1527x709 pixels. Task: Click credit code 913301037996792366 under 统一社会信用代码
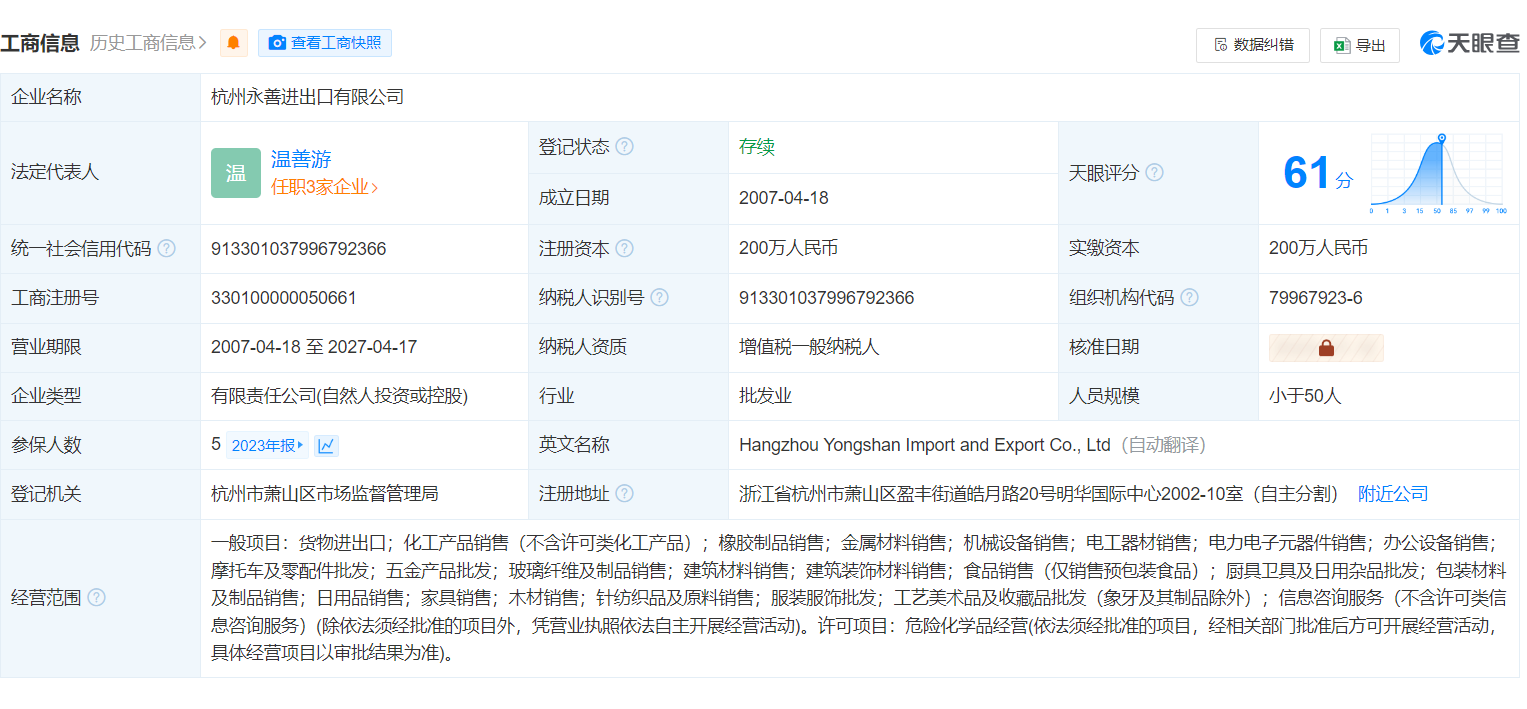click(x=299, y=249)
